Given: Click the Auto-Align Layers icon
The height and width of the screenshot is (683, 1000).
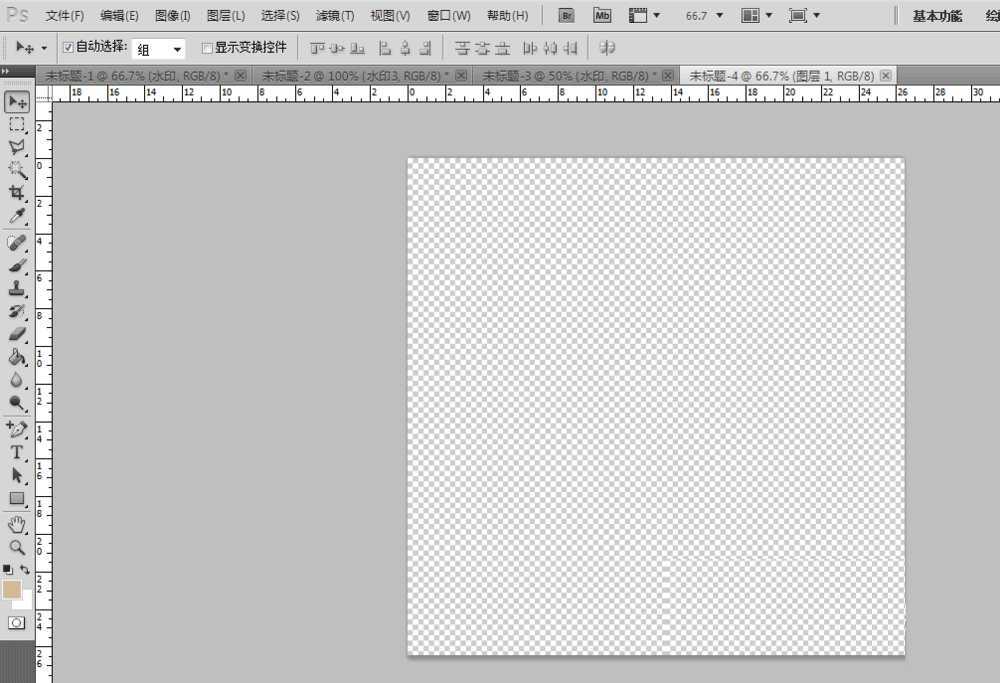Looking at the screenshot, I should click(608, 47).
